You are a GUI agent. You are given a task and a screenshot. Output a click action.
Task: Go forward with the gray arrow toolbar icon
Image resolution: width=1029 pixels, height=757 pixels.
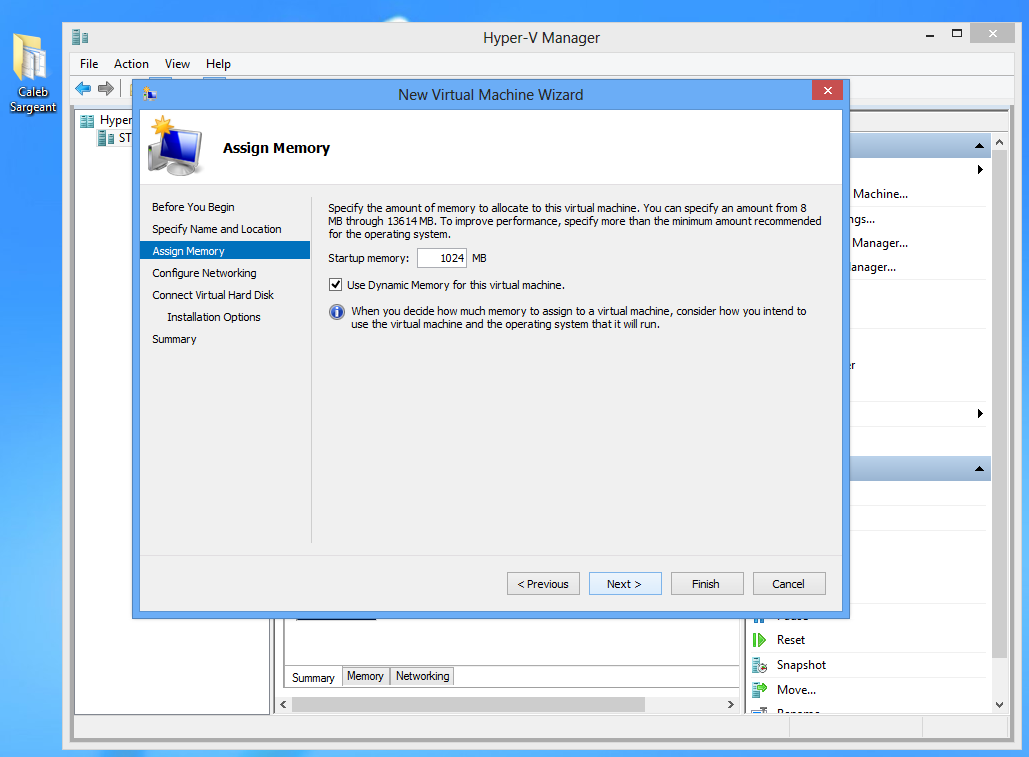click(x=106, y=88)
